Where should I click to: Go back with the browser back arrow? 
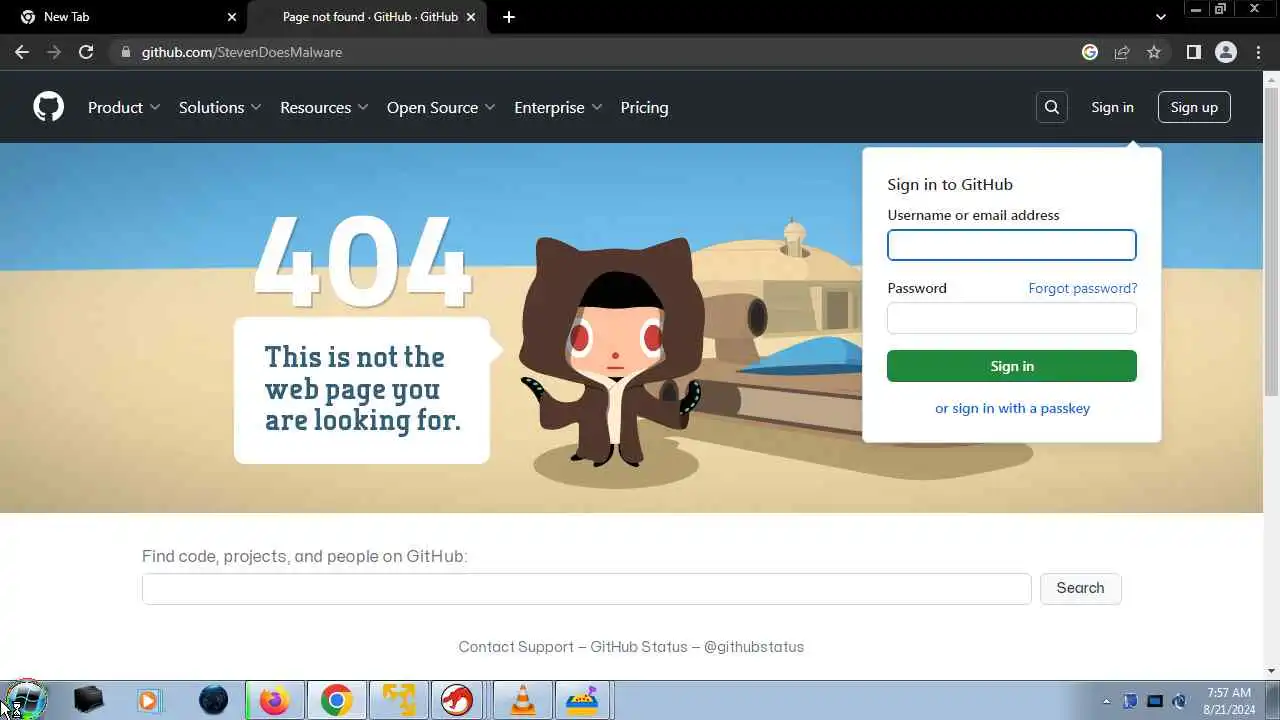coord(22,52)
